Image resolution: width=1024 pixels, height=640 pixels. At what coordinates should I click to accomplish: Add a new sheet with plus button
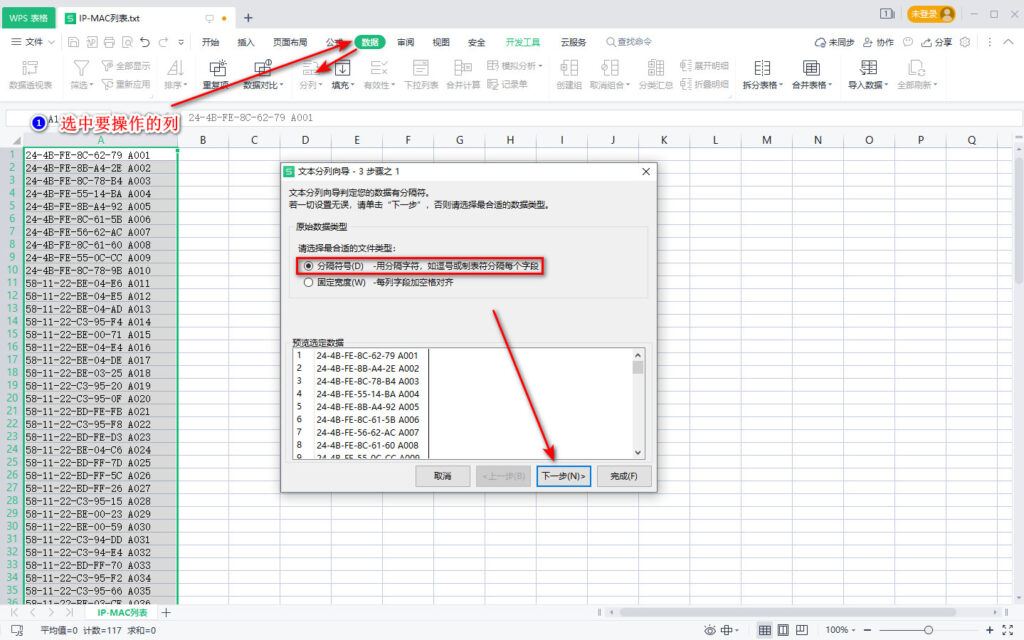pos(166,612)
